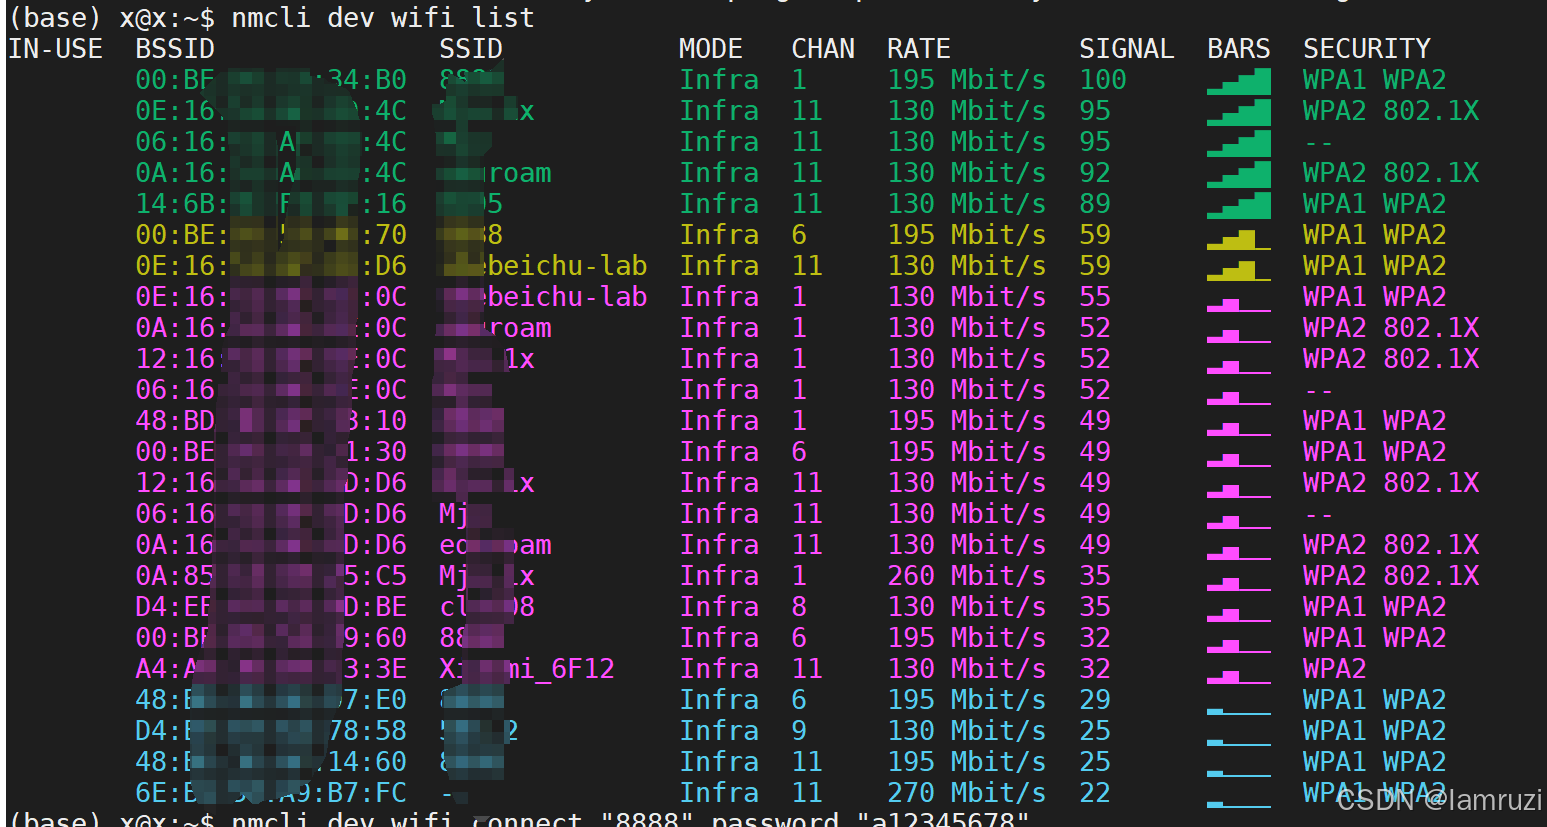Select the SSID ending in 'mi_6F12'
Screen dimensions: 1547x827
click(527, 669)
